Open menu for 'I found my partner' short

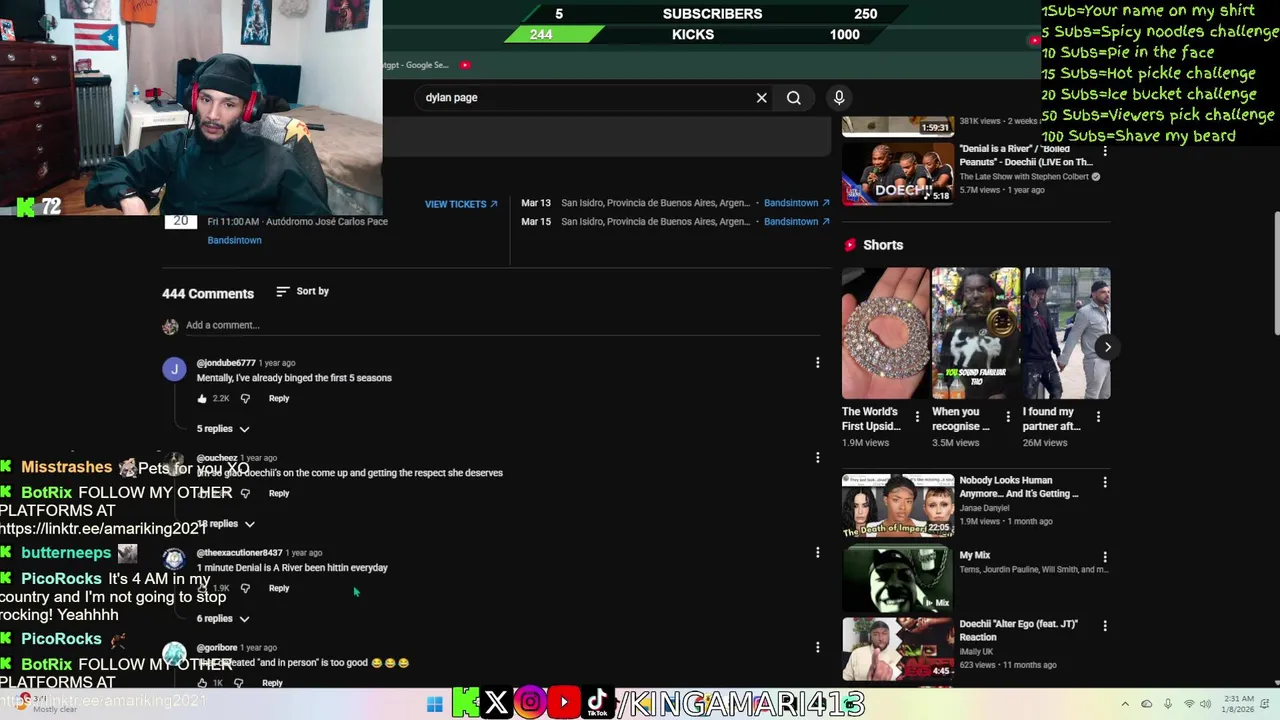1098,417
